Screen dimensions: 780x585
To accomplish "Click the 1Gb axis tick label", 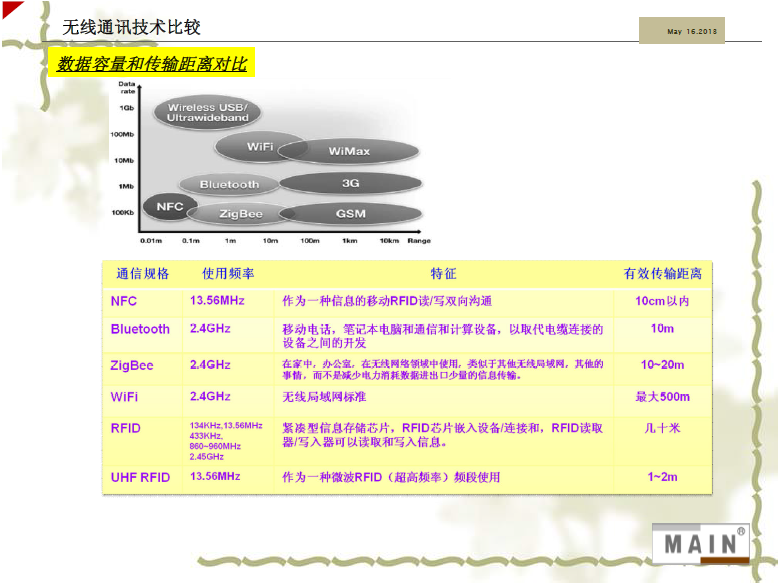I will tap(127, 108).
